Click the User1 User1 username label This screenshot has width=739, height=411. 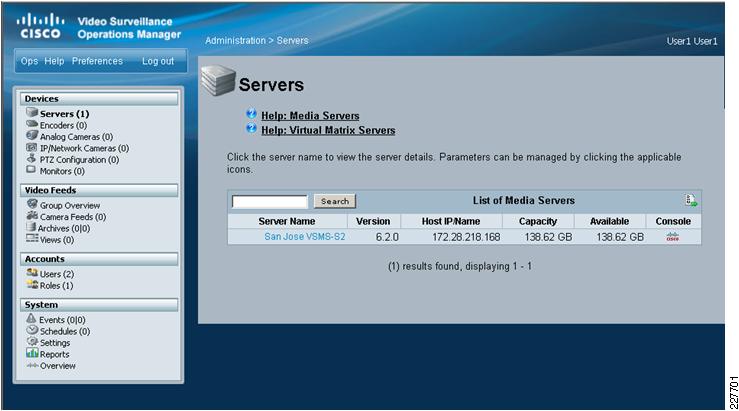(692, 41)
